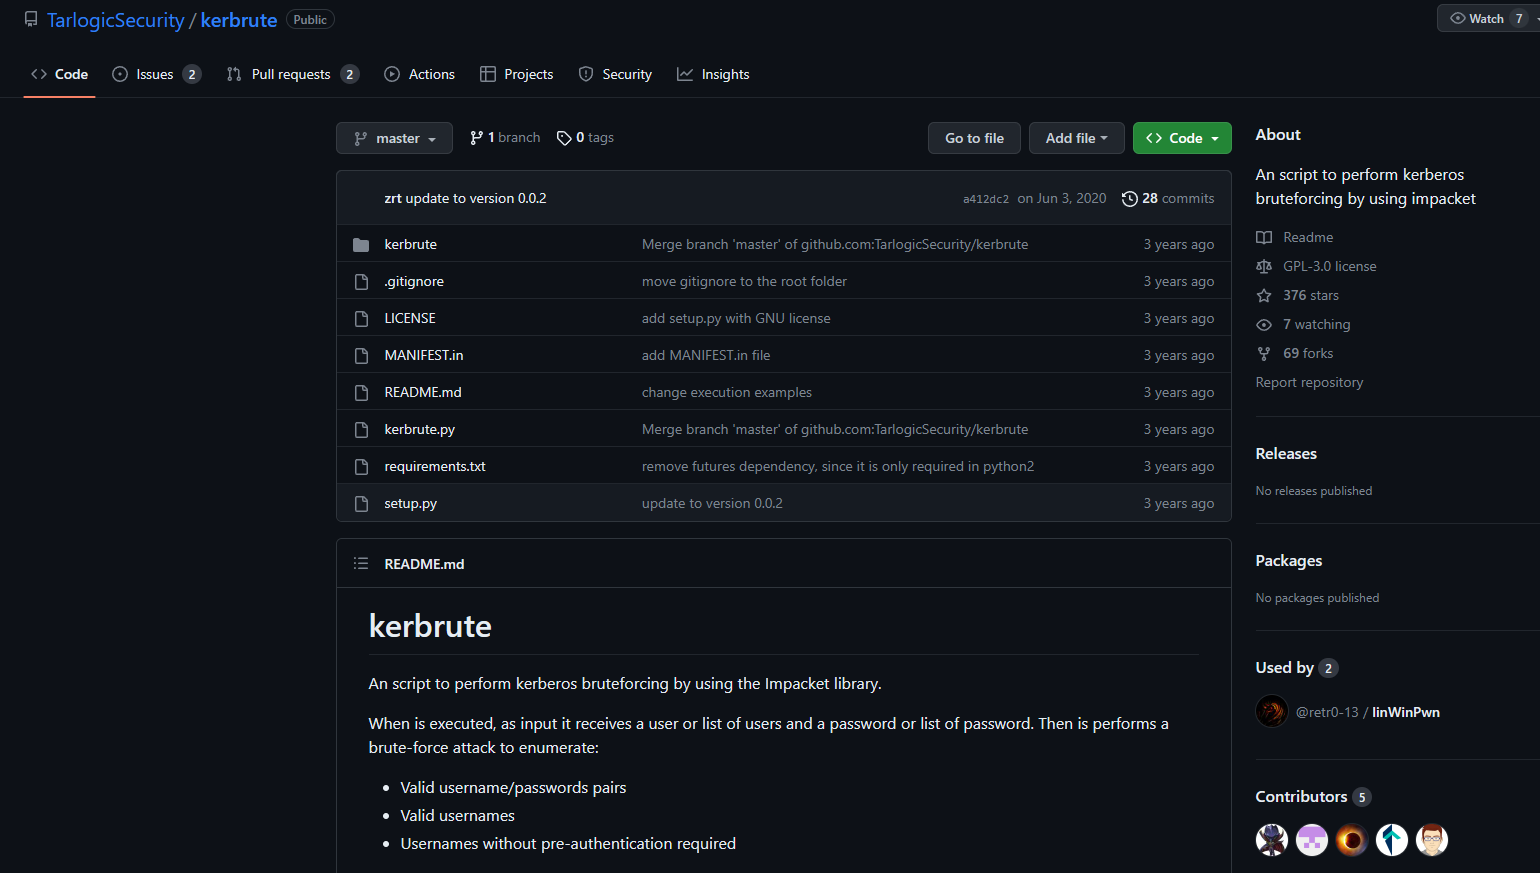Click the zrt commit author link
Screen dimensions: 1540x873
pyautogui.click(x=393, y=199)
